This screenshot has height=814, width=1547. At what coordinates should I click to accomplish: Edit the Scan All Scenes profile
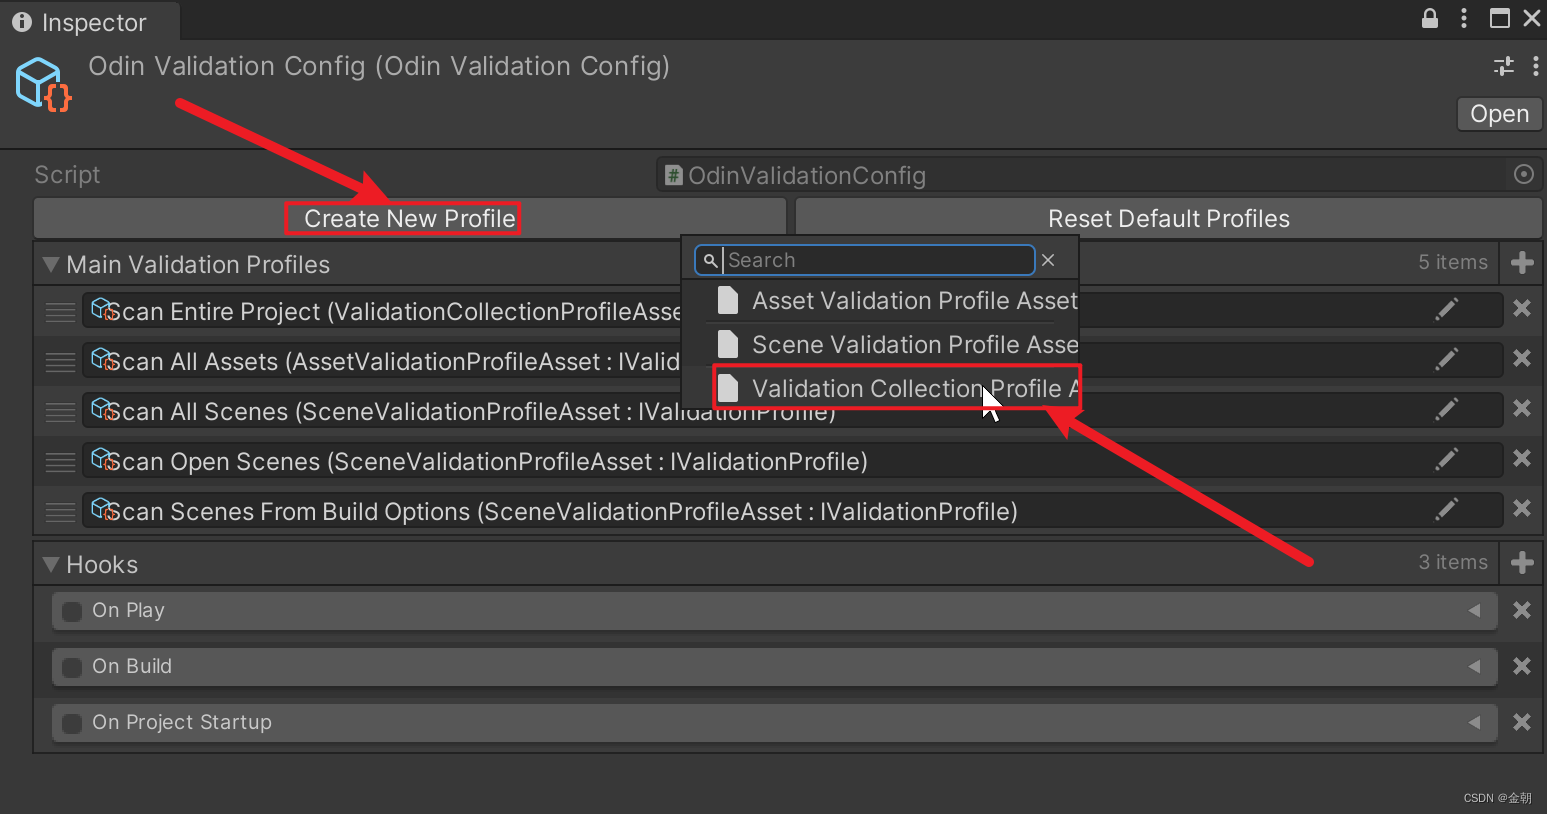point(1446,410)
